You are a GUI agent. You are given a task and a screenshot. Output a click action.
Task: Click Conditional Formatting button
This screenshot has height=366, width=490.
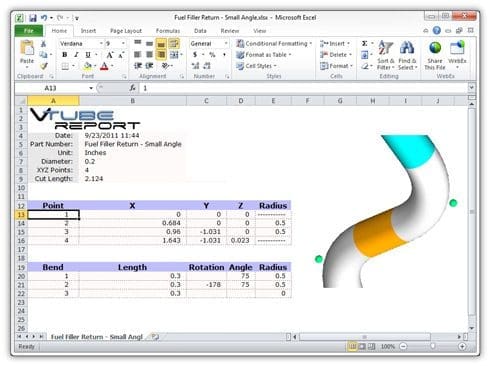[x=274, y=44]
